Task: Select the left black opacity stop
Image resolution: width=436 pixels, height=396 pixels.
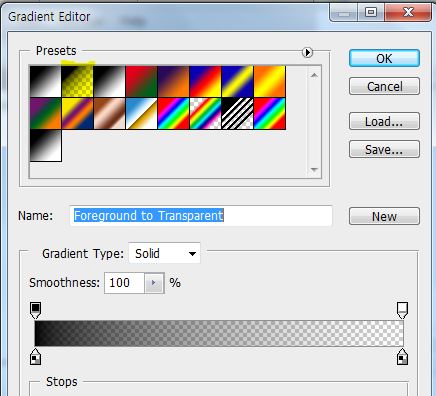Action: click(35, 310)
